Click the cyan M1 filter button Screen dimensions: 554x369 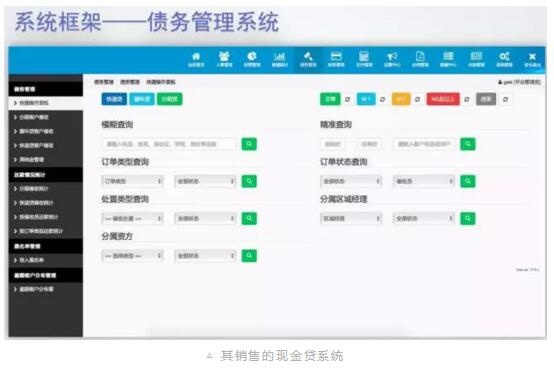click(366, 99)
